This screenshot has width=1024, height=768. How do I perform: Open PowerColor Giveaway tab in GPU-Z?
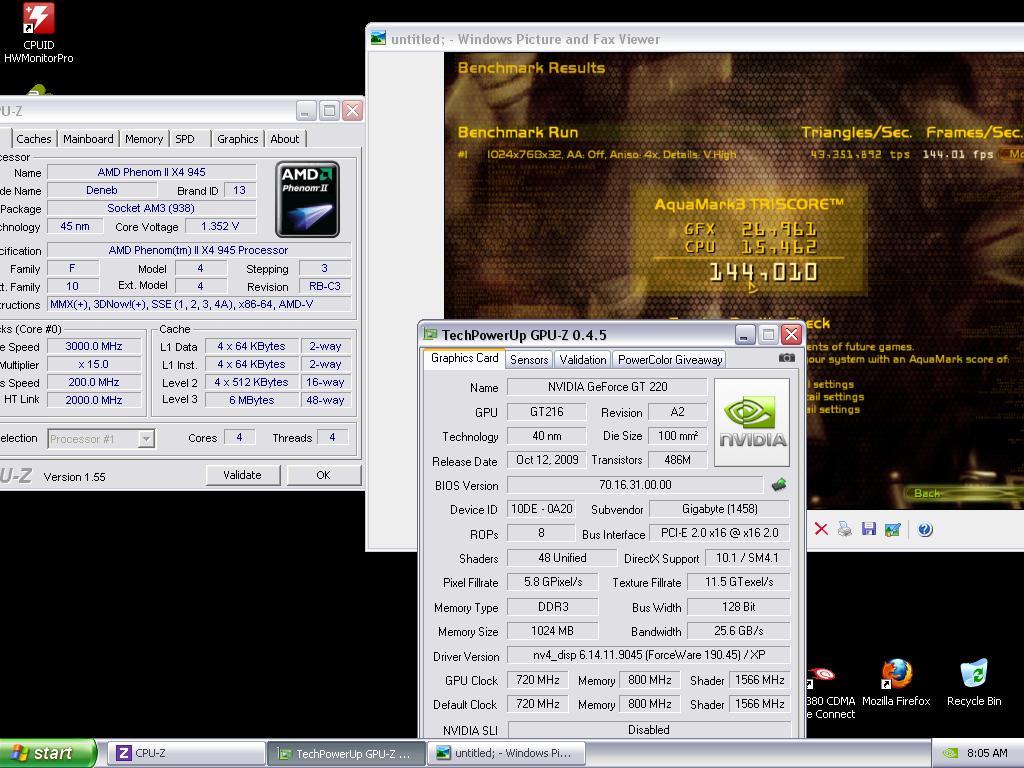(x=670, y=359)
